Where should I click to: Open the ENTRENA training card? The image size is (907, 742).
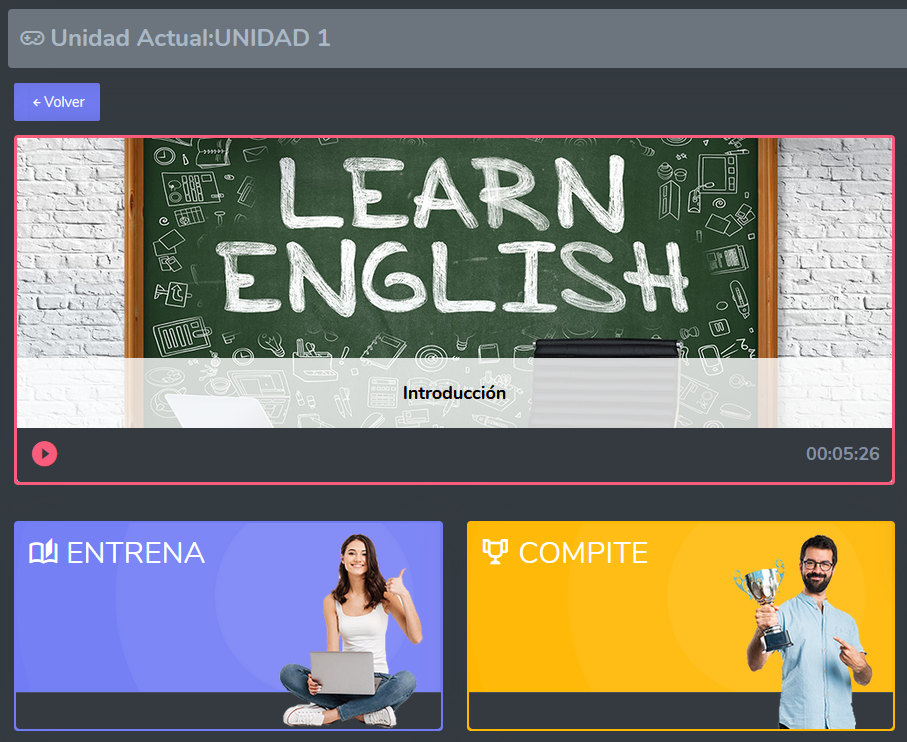point(228,625)
